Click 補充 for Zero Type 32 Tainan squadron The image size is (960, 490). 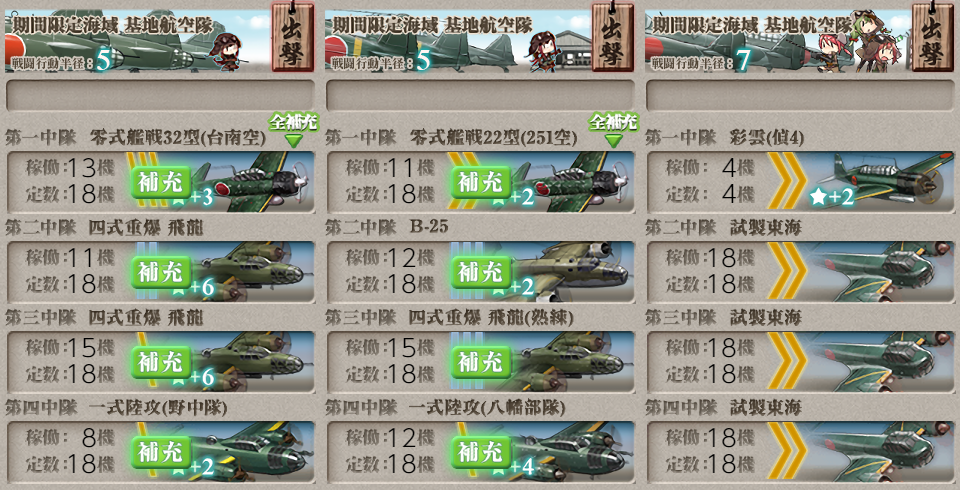click(x=160, y=182)
